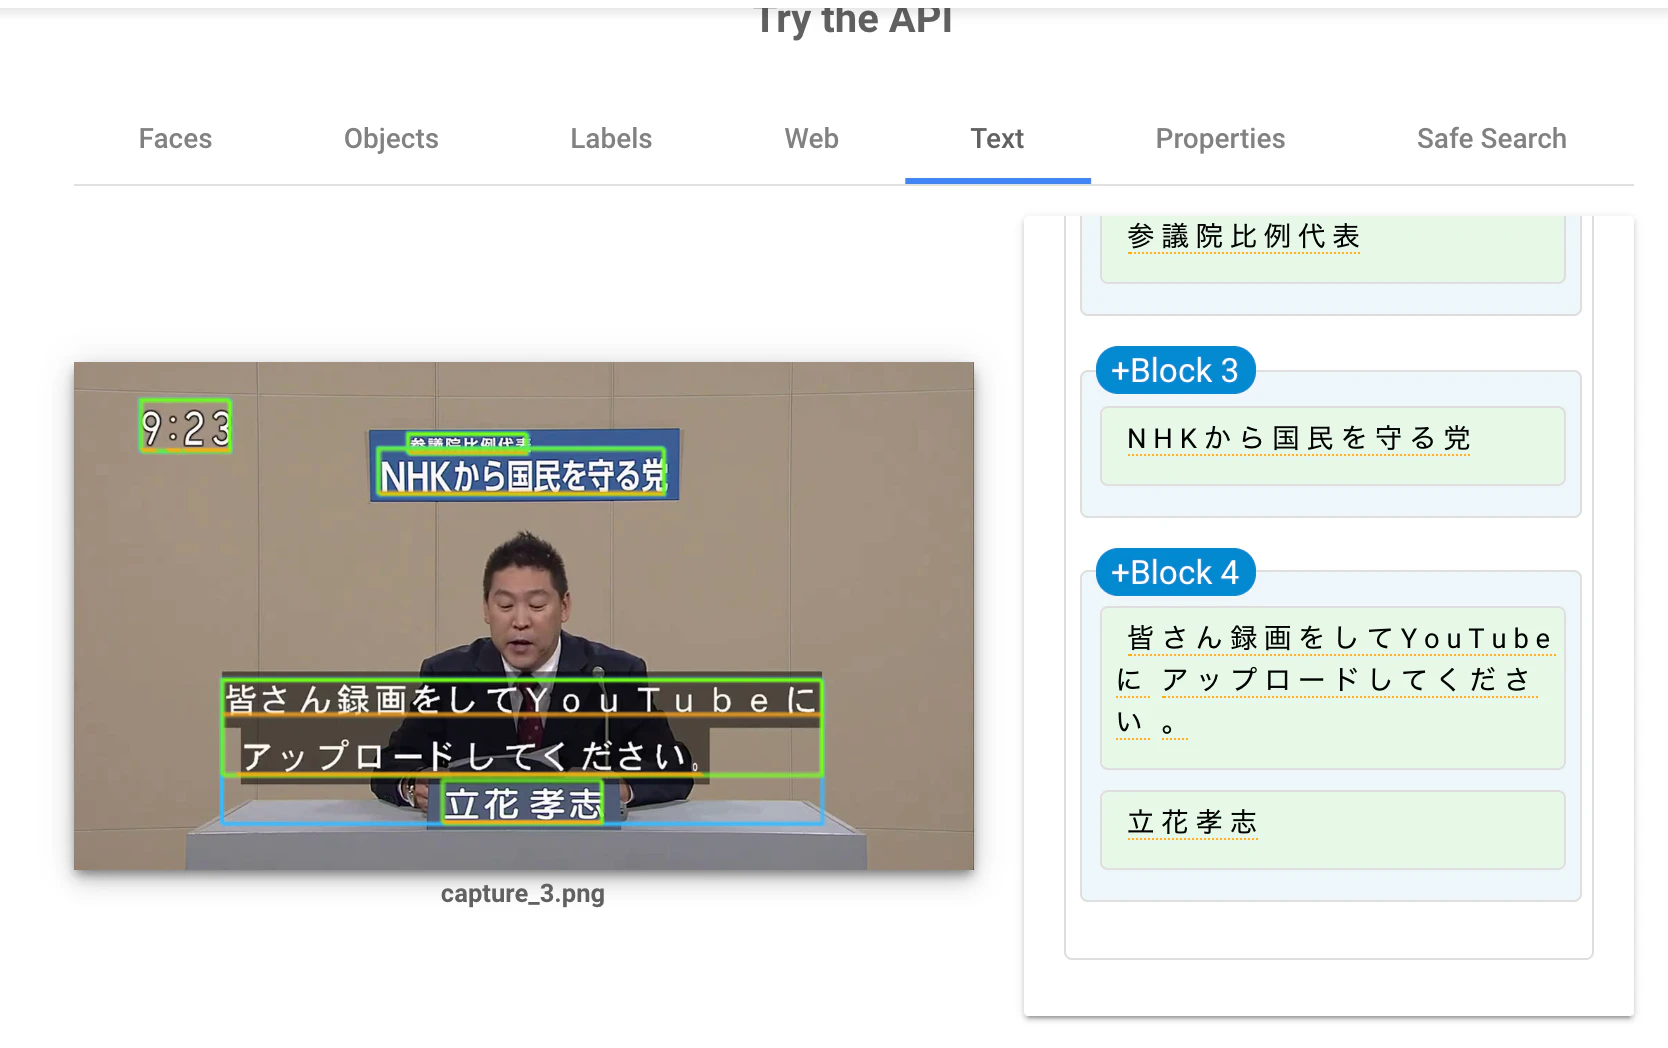Click the capture_3.png file name caption
1668x1048 pixels.
[x=522, y=893]
